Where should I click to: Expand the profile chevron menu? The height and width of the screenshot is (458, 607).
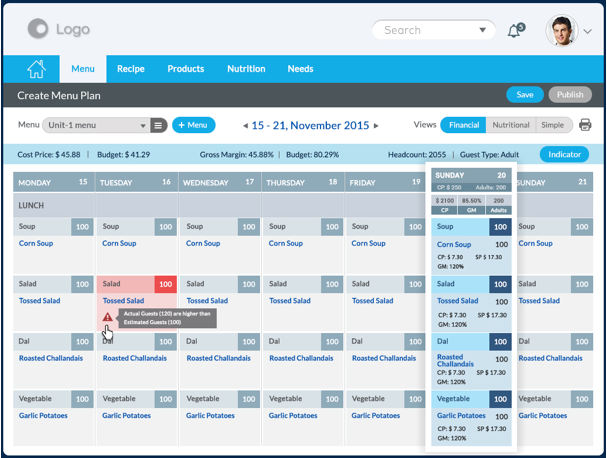pos(588,32)
